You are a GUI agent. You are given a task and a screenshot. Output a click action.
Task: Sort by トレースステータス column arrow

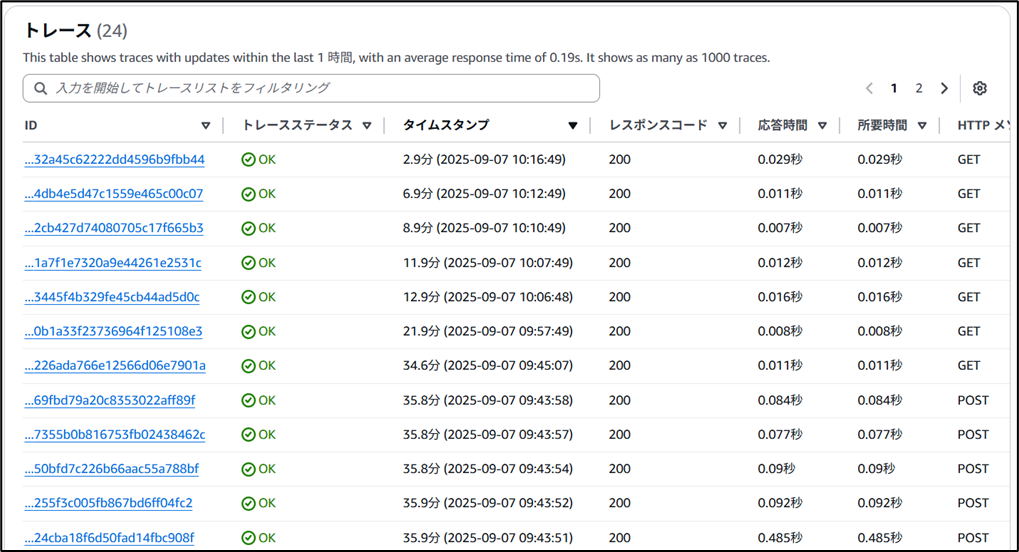point(367,126)
